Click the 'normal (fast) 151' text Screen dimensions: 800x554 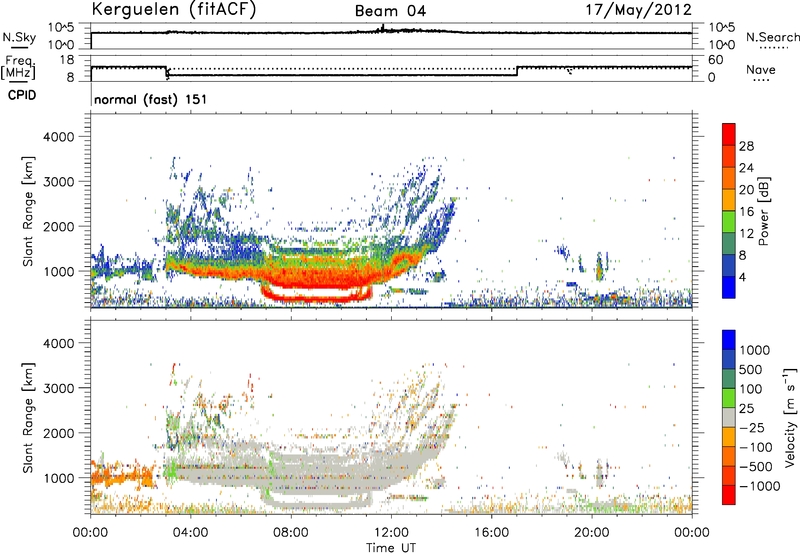coord(151,99)
